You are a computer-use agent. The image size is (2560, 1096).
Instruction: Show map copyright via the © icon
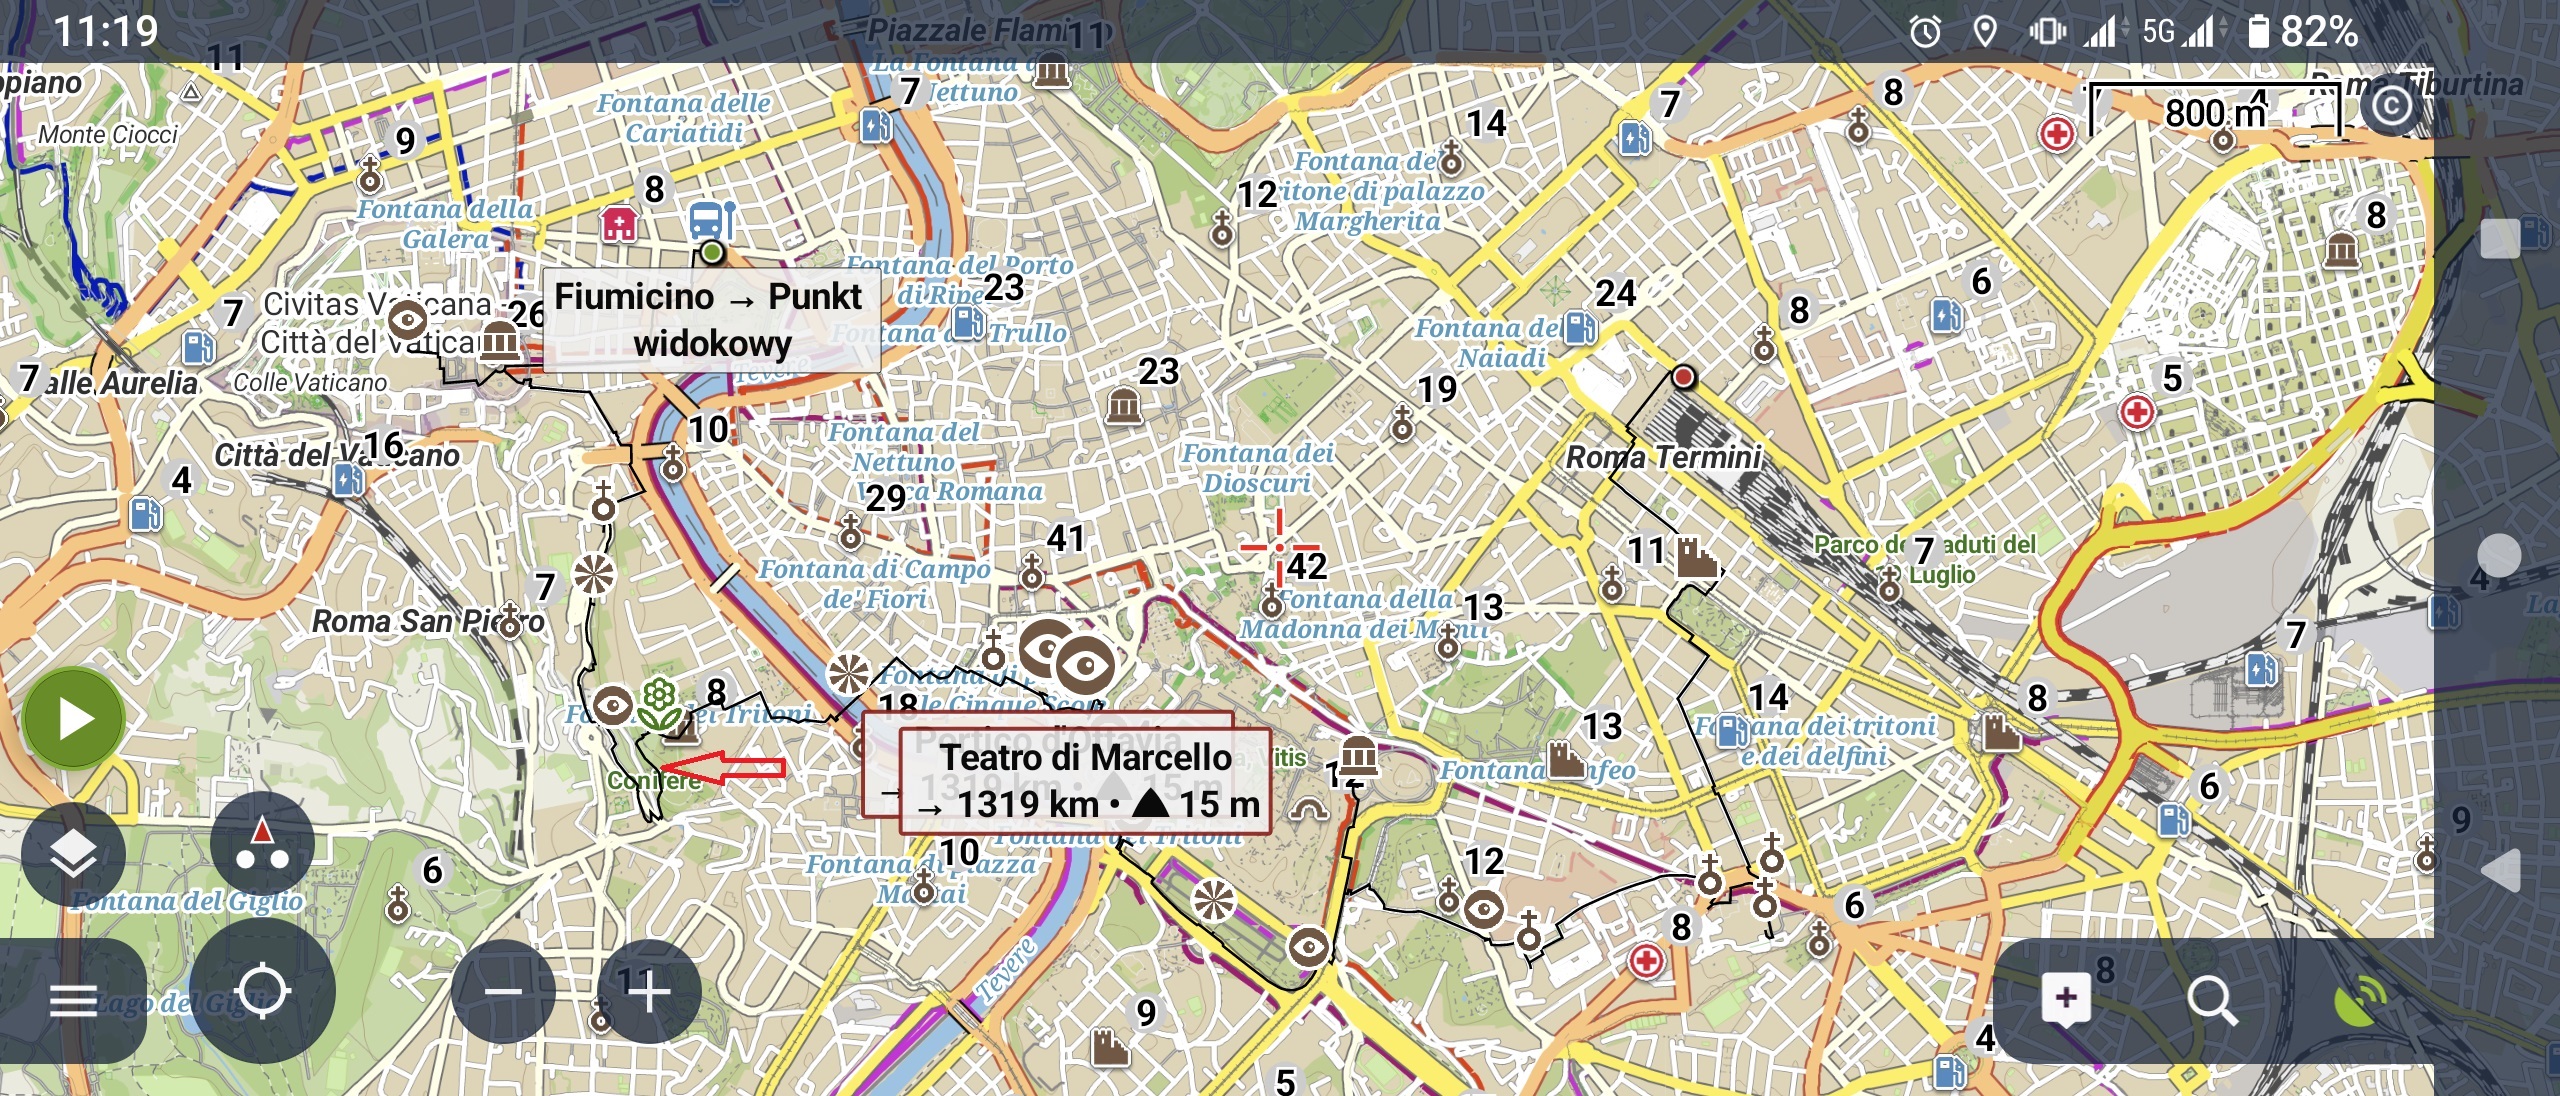pyautogui.click(x=2392, y=105)
